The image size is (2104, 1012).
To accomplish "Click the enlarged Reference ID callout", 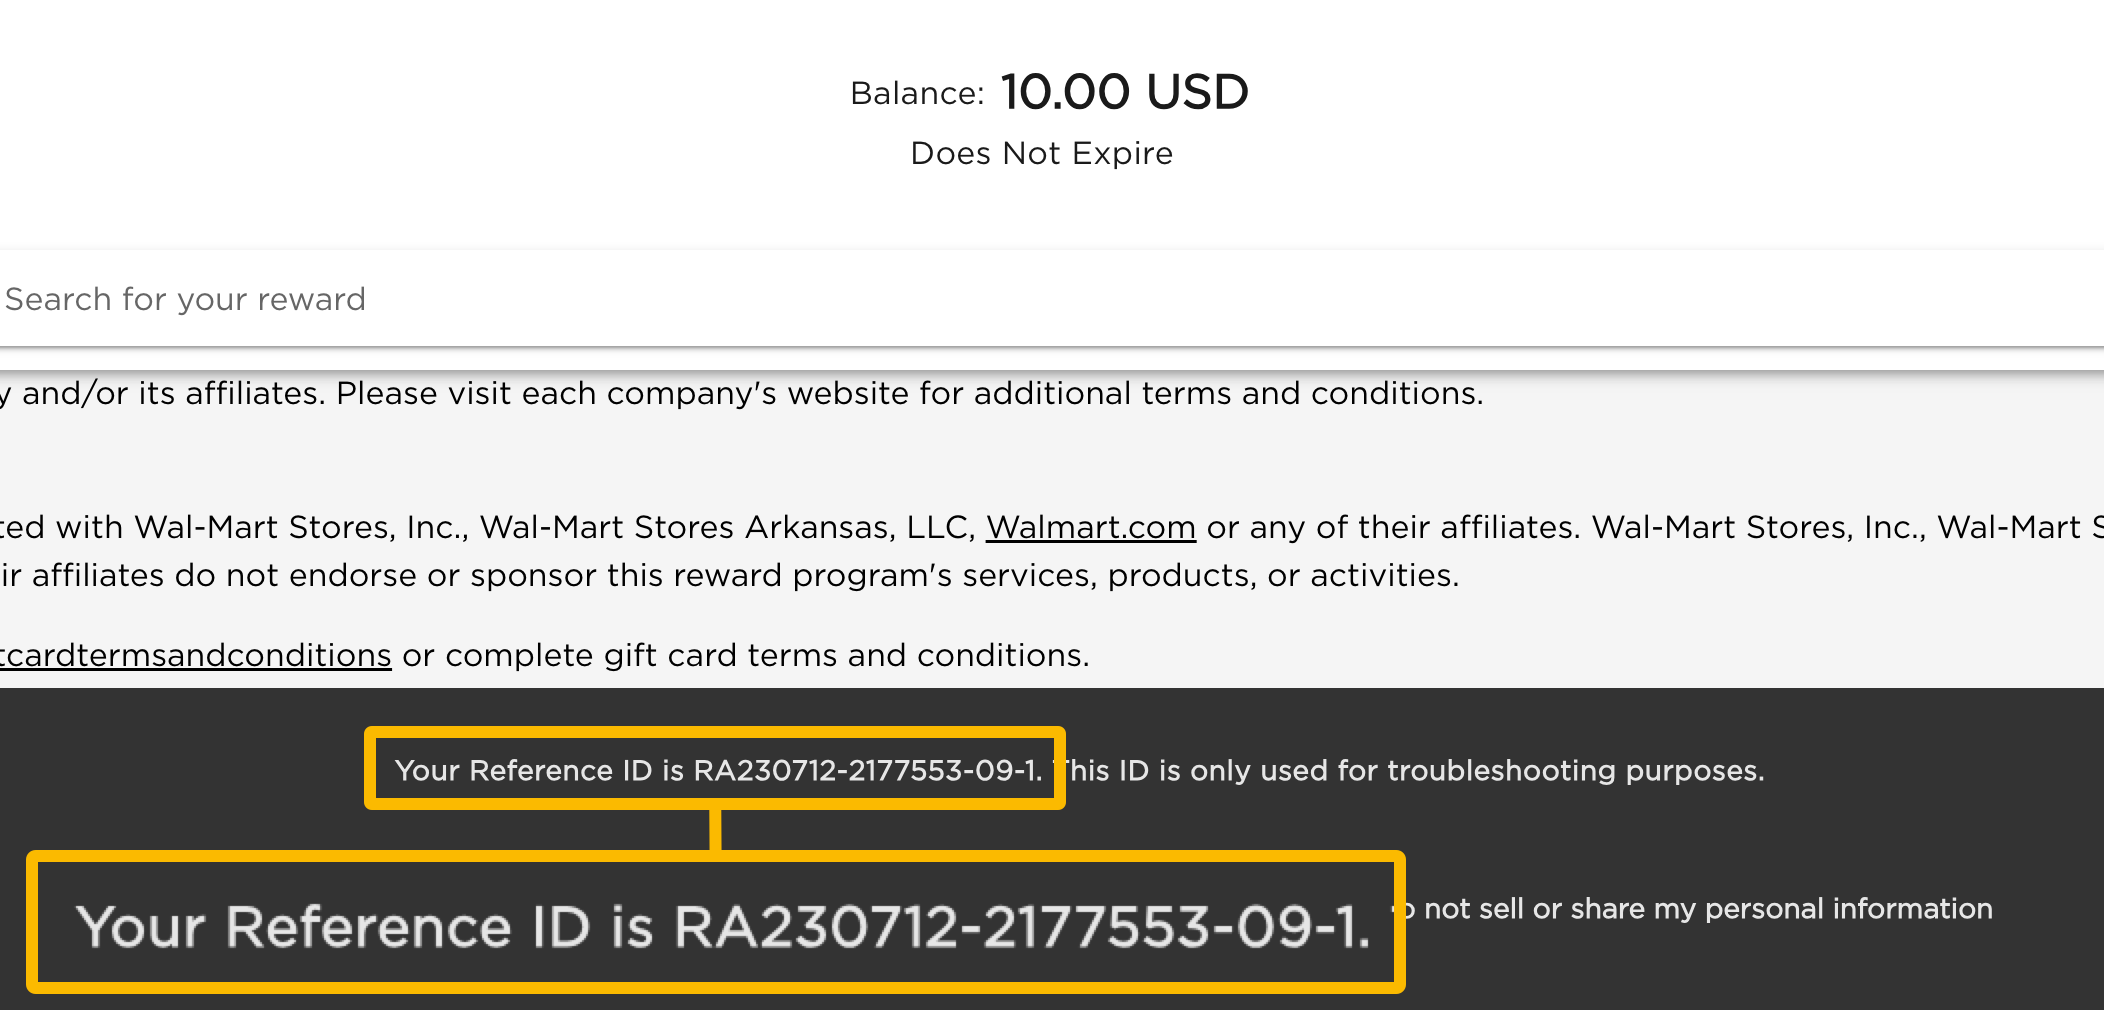I will pyautogui.click(x=722, y=925).
